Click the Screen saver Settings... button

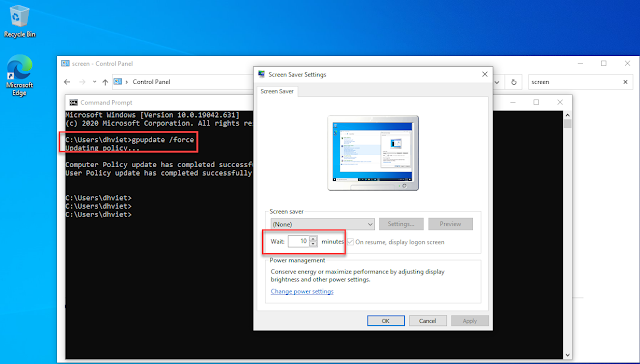pyautogui.click(x=401, y=224)
